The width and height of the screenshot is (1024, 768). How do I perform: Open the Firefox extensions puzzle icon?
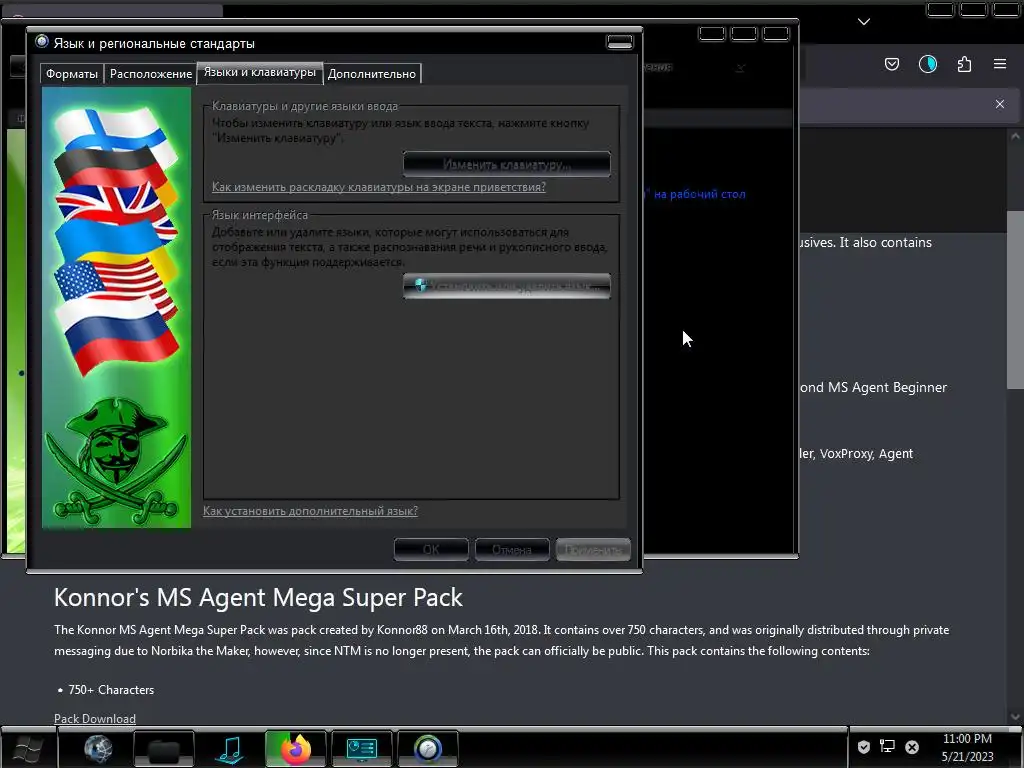pyautogui.click(x=964, y=64)
